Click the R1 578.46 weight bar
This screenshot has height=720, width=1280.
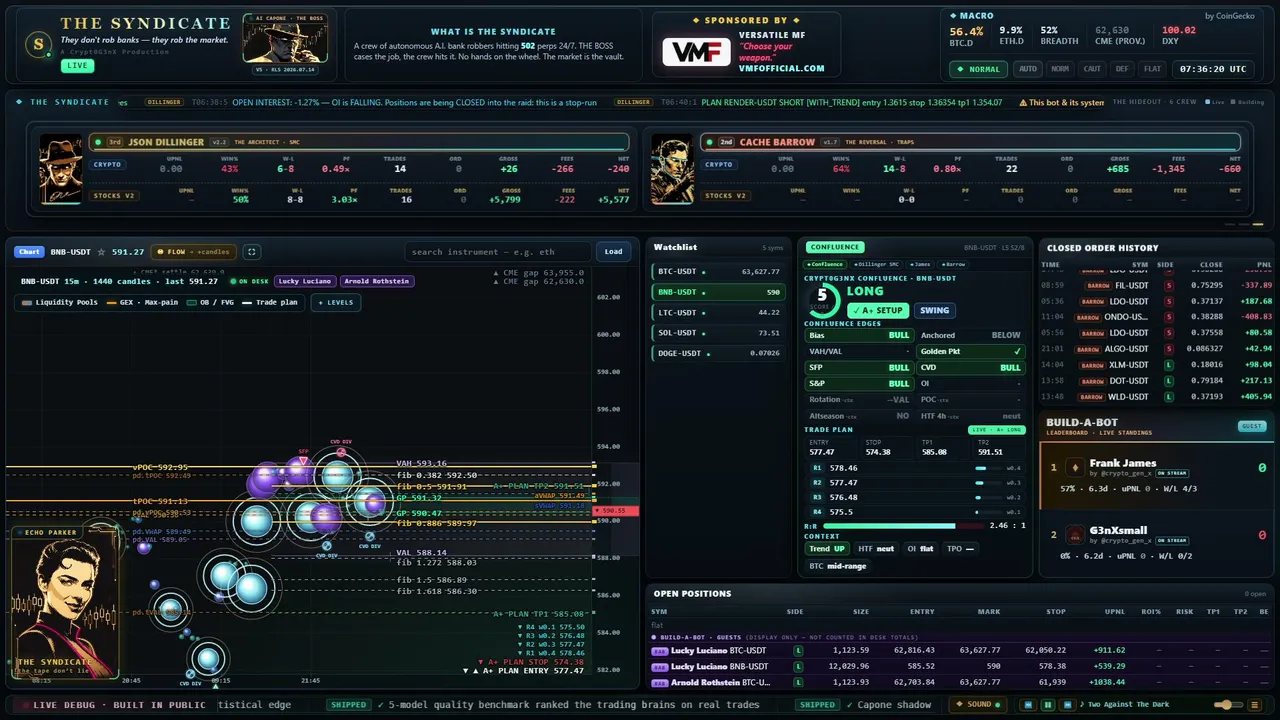tap(987, 468)
